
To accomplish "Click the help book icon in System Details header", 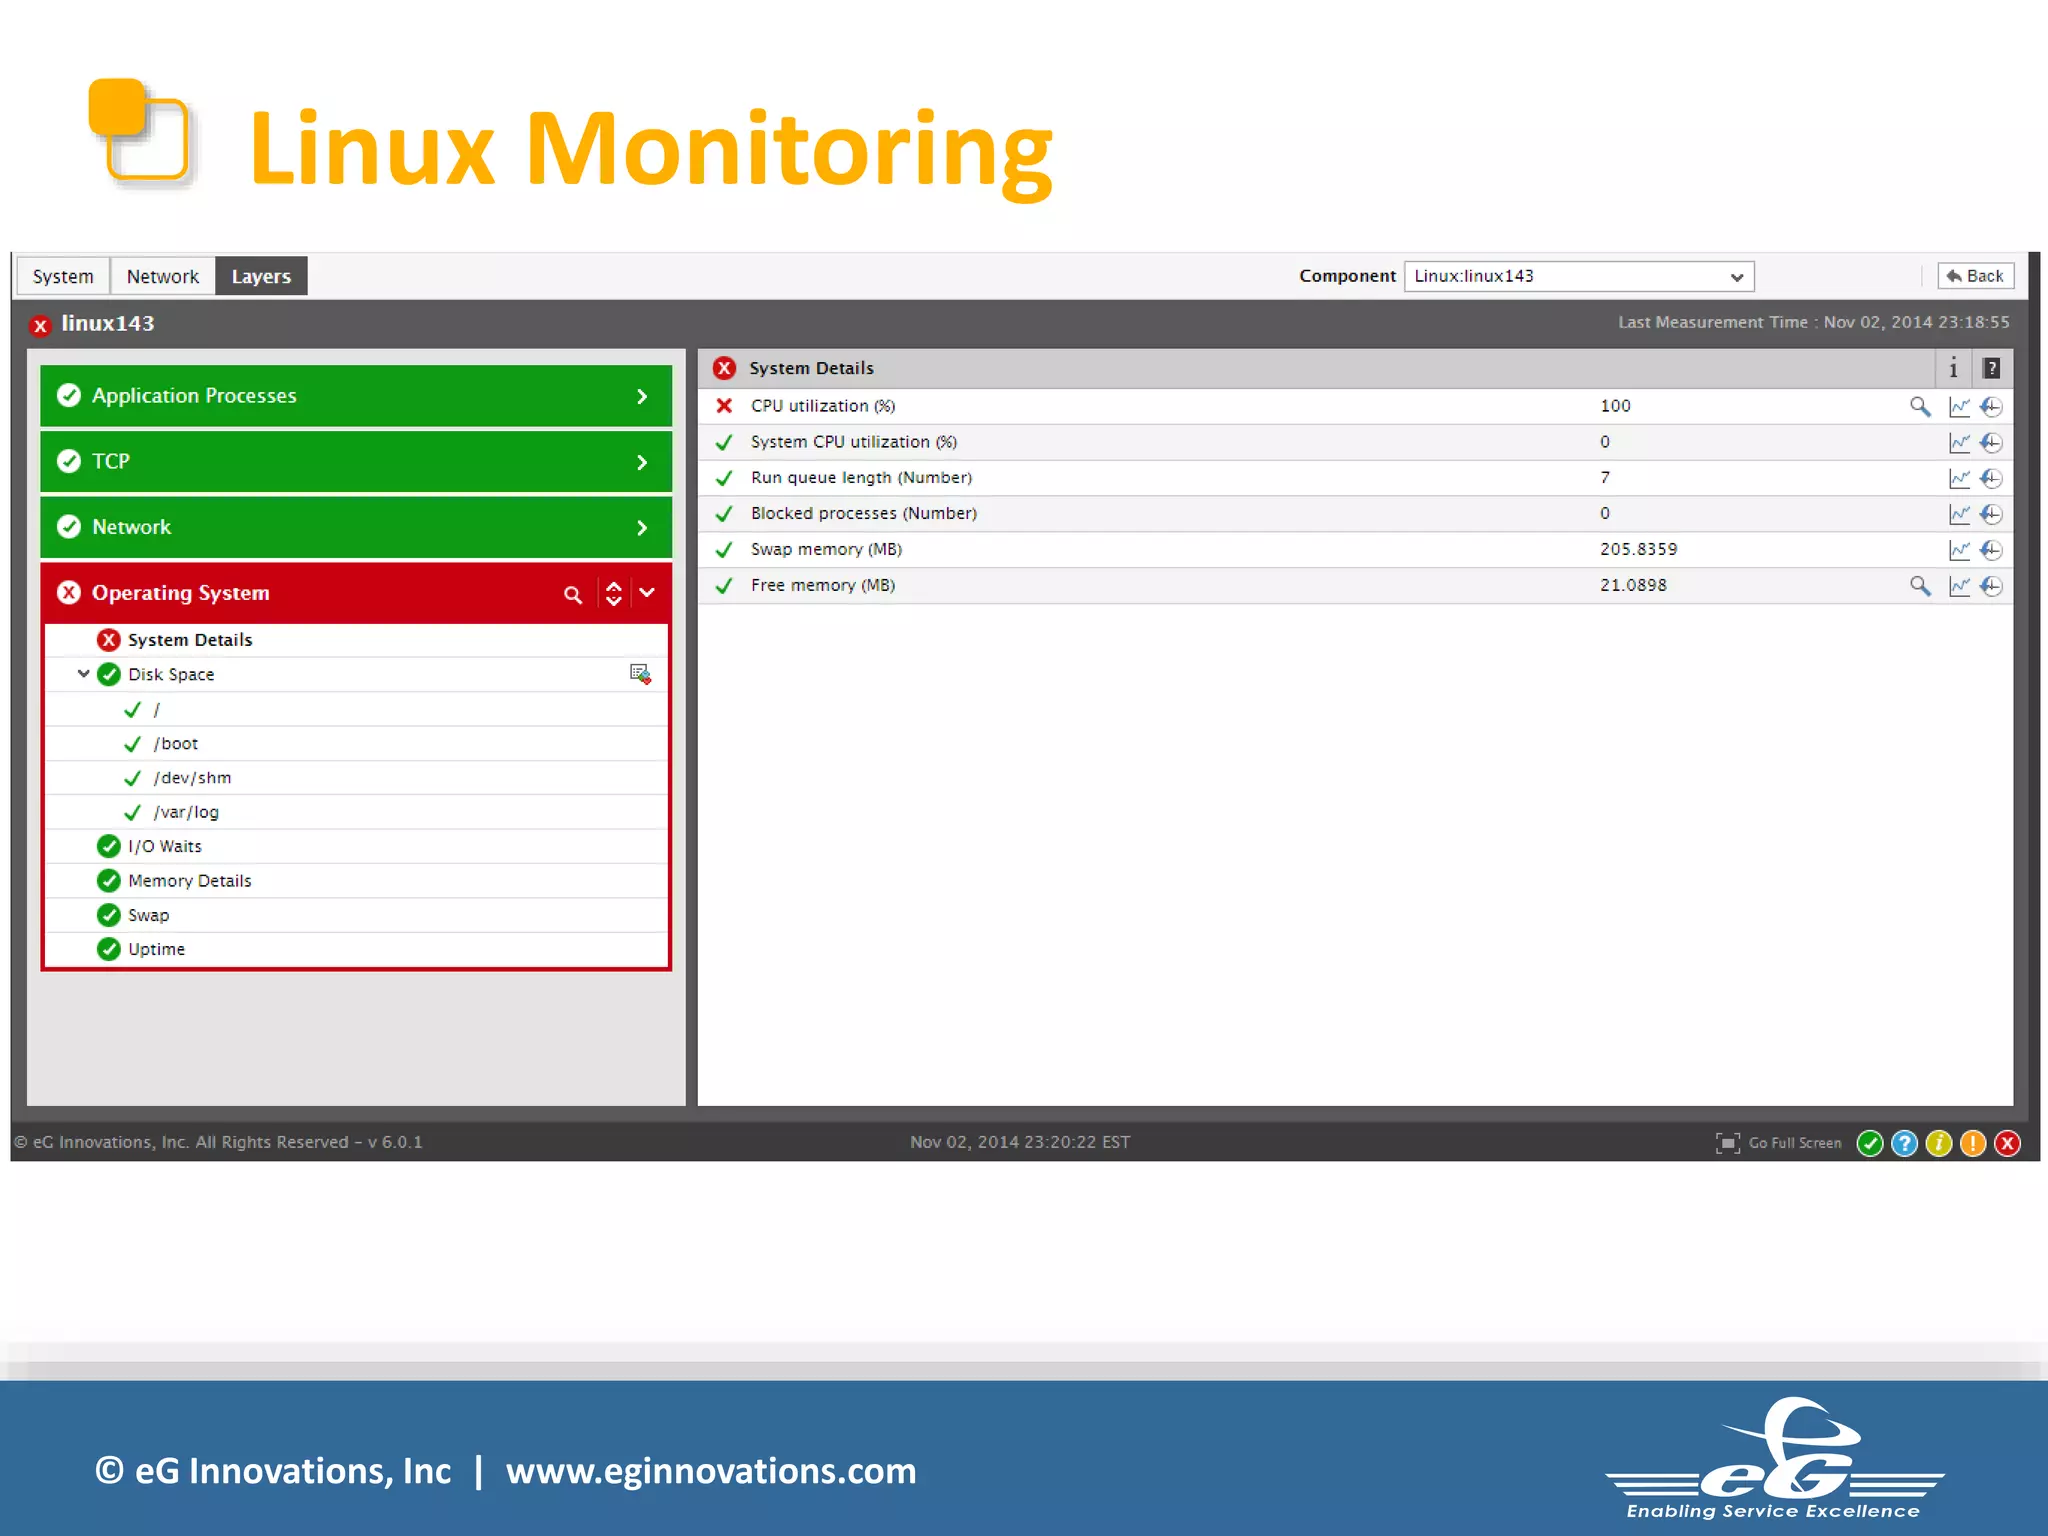I will point(1991,369).
